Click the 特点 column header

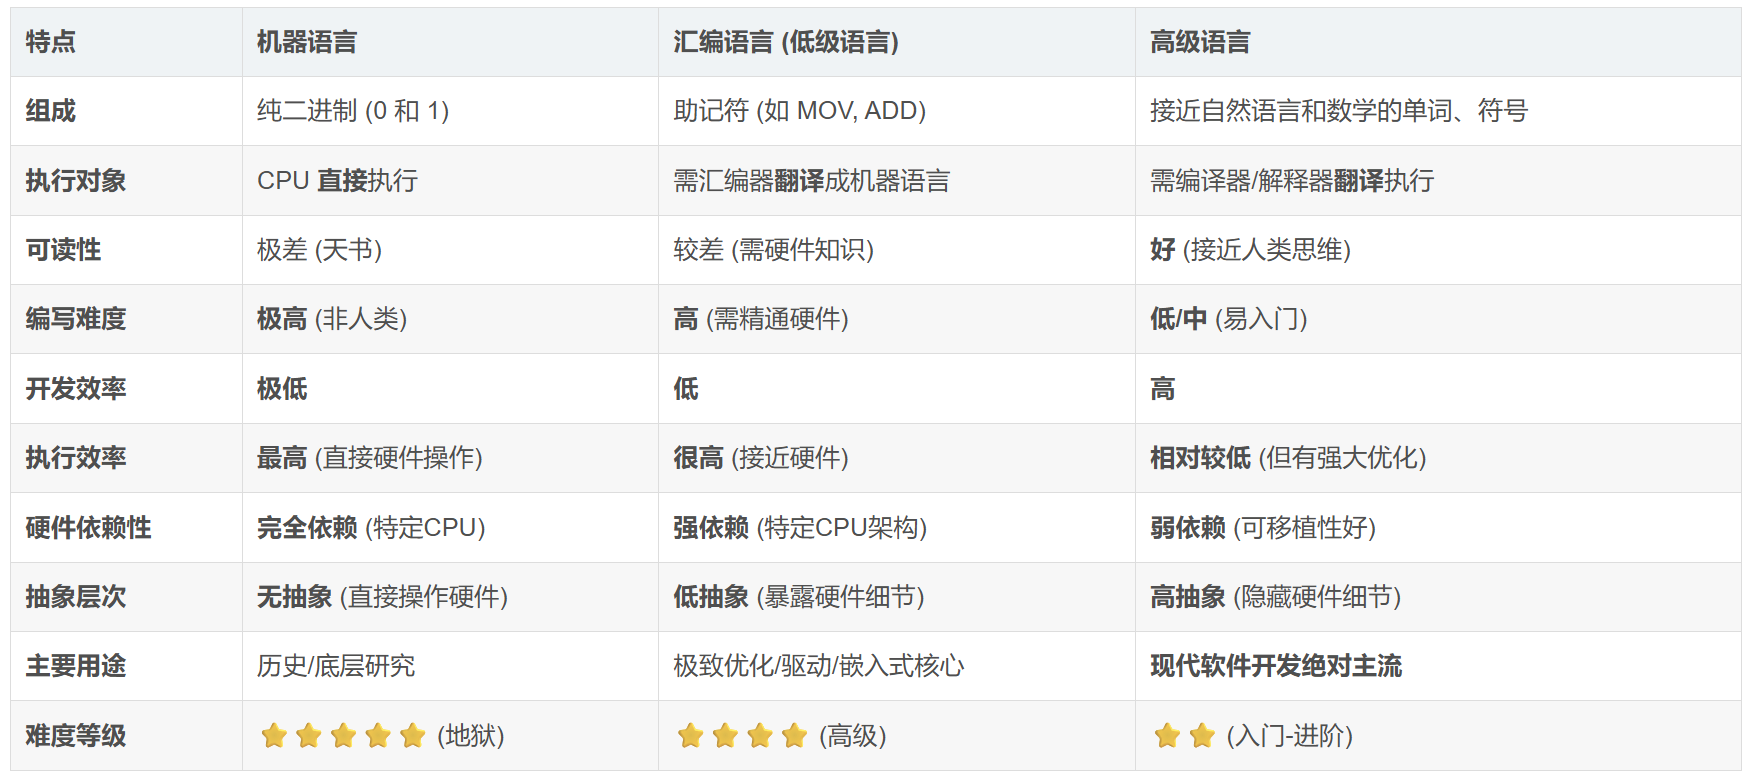pyautogui.click(x=51, y=42)
